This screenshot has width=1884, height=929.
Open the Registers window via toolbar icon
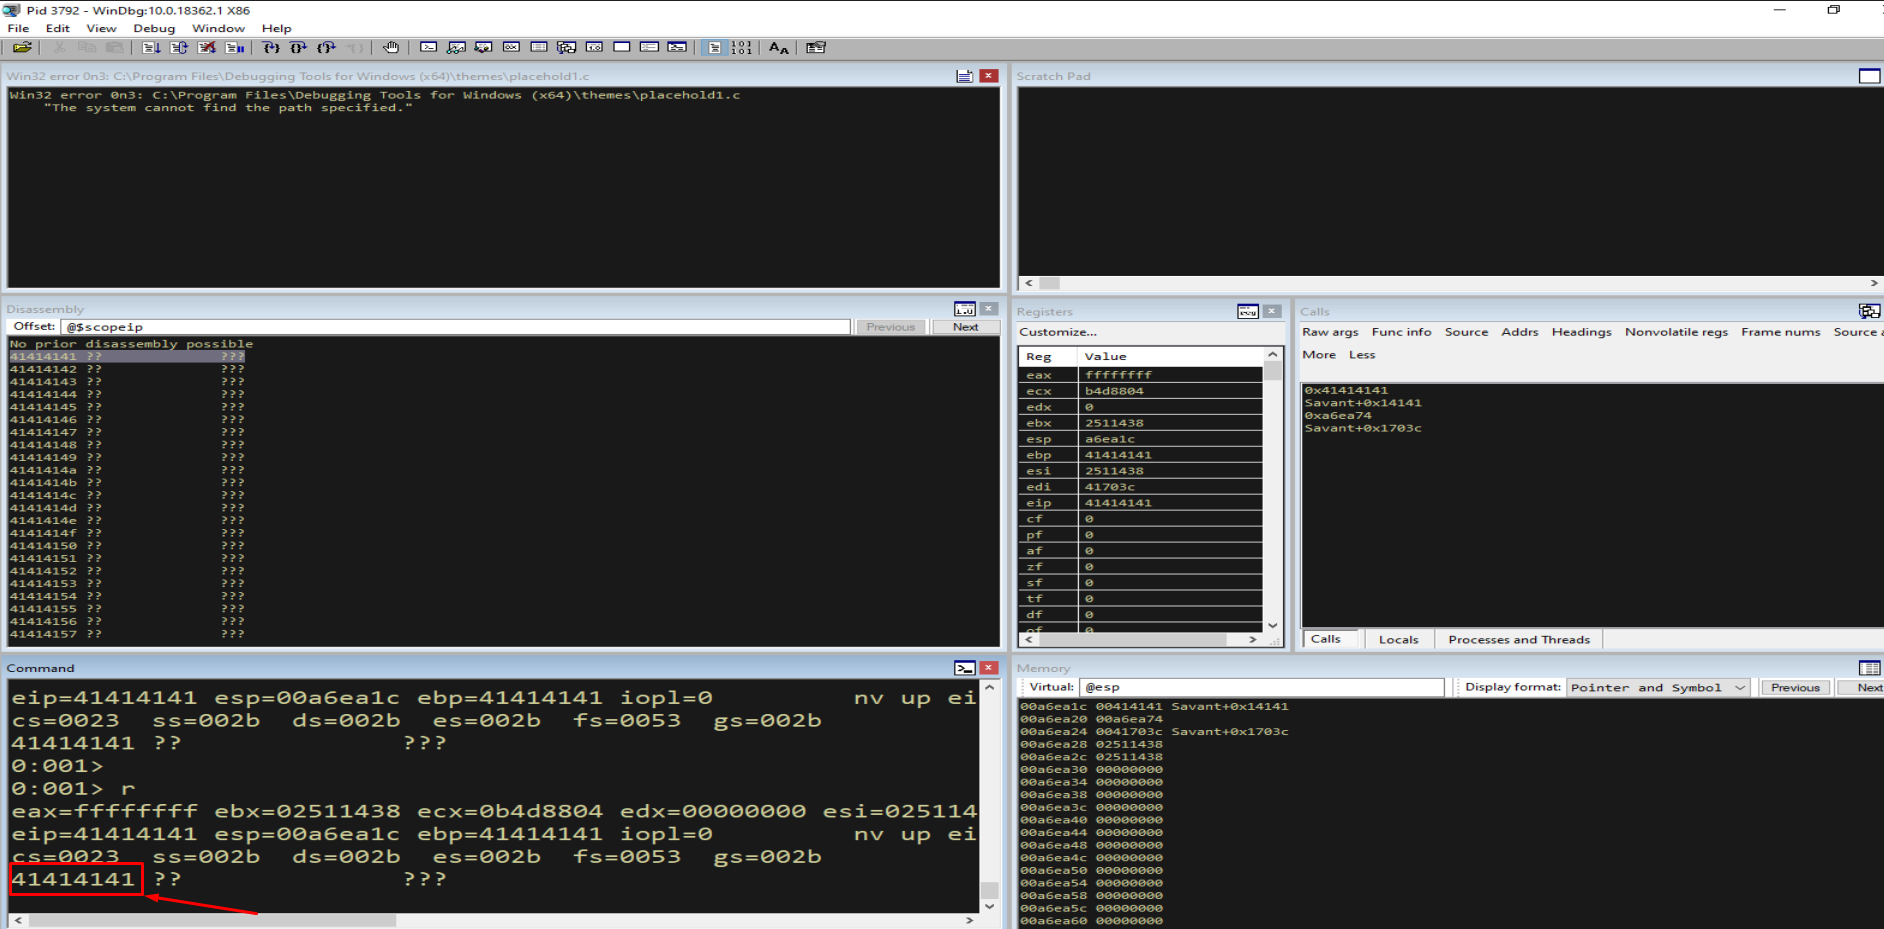click(x=511, y=47)
